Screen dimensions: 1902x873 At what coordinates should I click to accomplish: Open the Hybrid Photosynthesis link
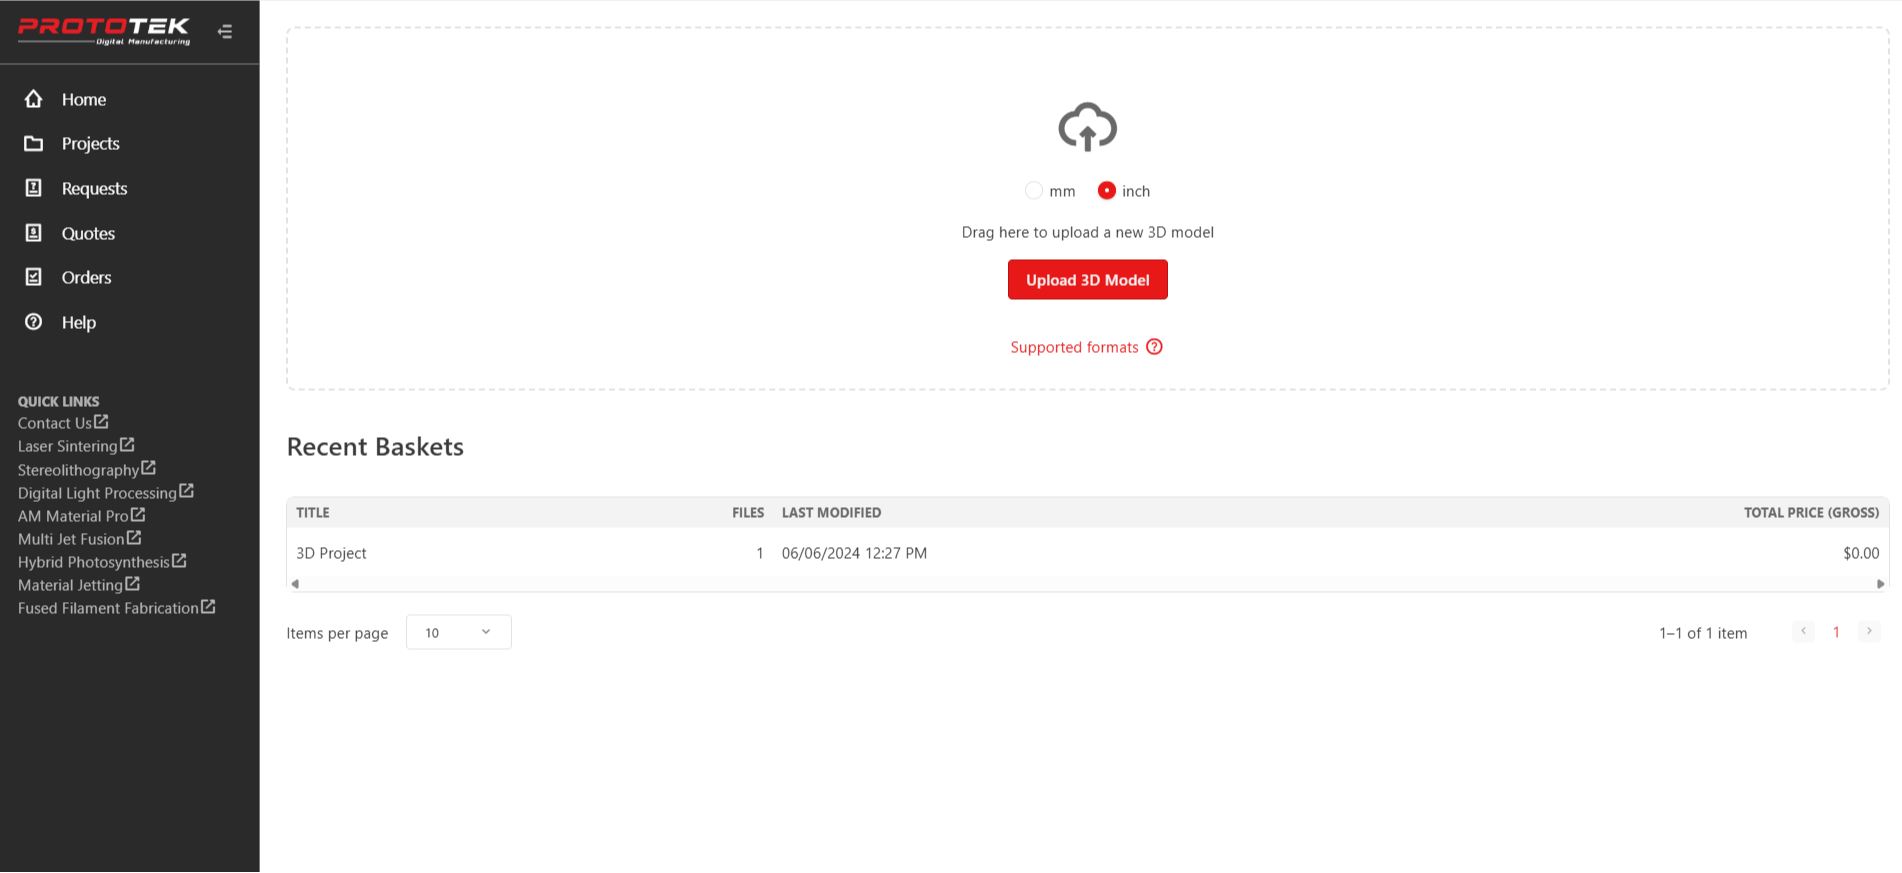94,562
